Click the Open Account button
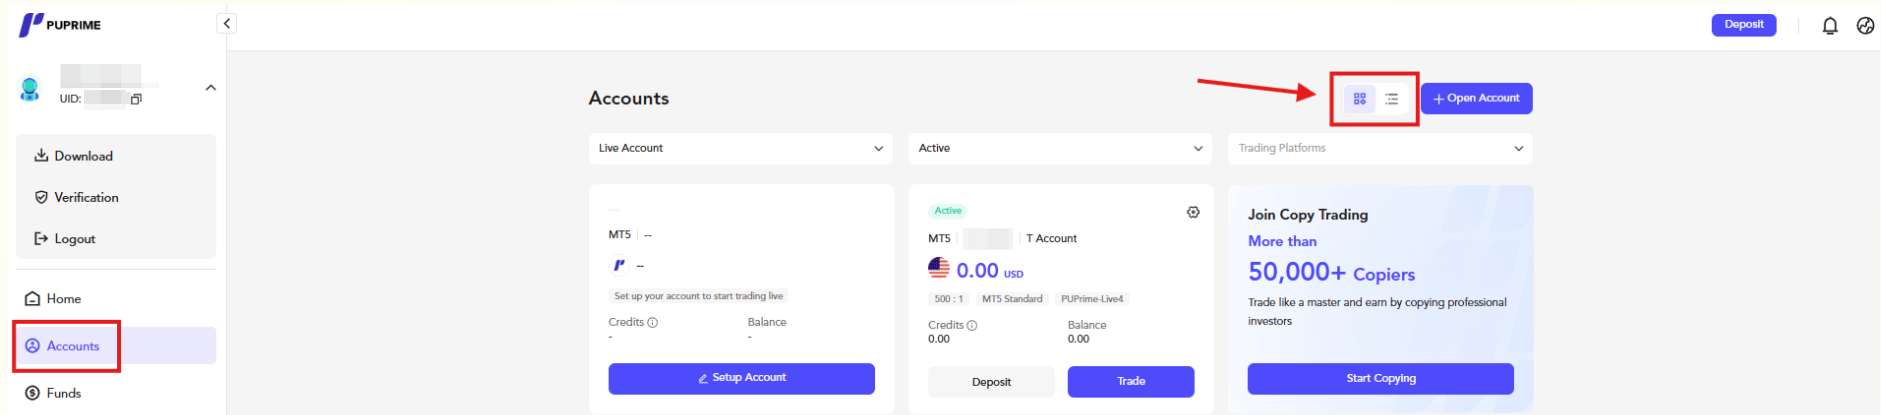The image size is (1881, 415). [1476, 98]
